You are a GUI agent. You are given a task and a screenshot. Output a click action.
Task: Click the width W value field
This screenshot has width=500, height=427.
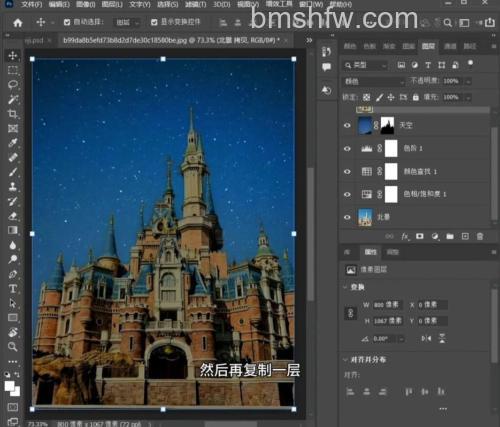point(388,305)
